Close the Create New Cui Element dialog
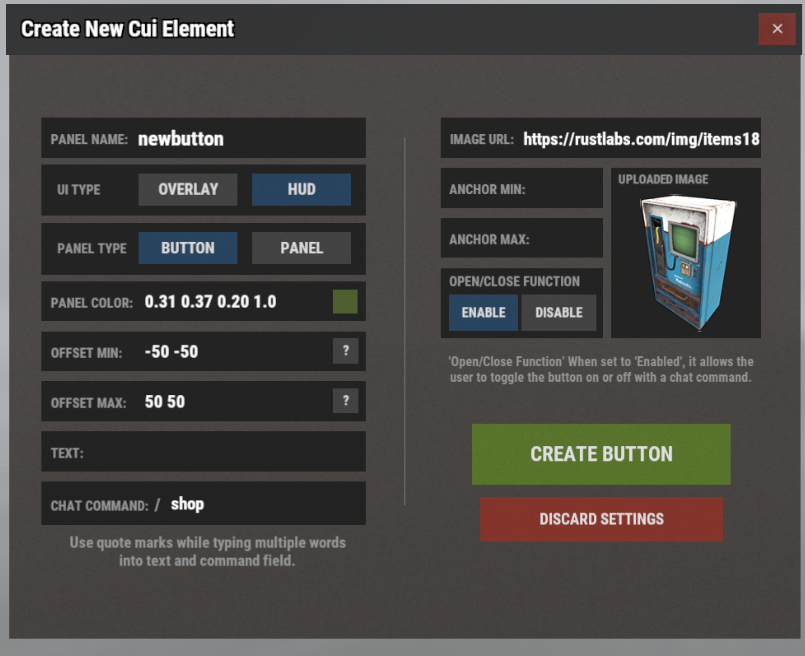 tap(777, 29)
